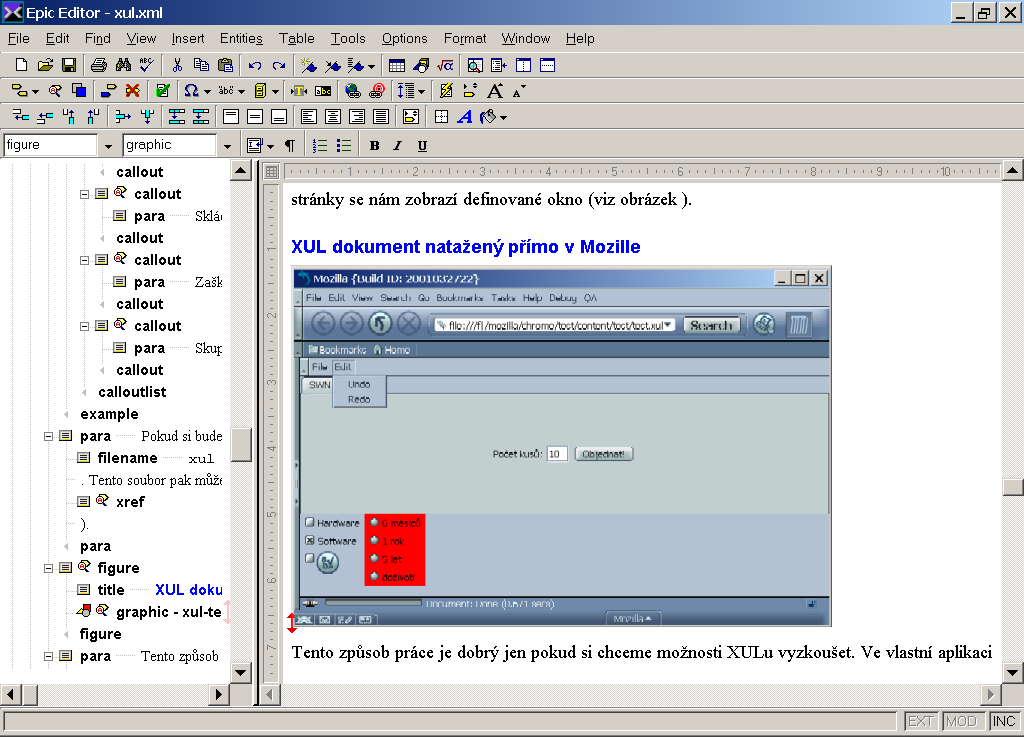This screenshot has height=737, width=1024.
Task: Open the Entities menu
Action: point(241,39)
